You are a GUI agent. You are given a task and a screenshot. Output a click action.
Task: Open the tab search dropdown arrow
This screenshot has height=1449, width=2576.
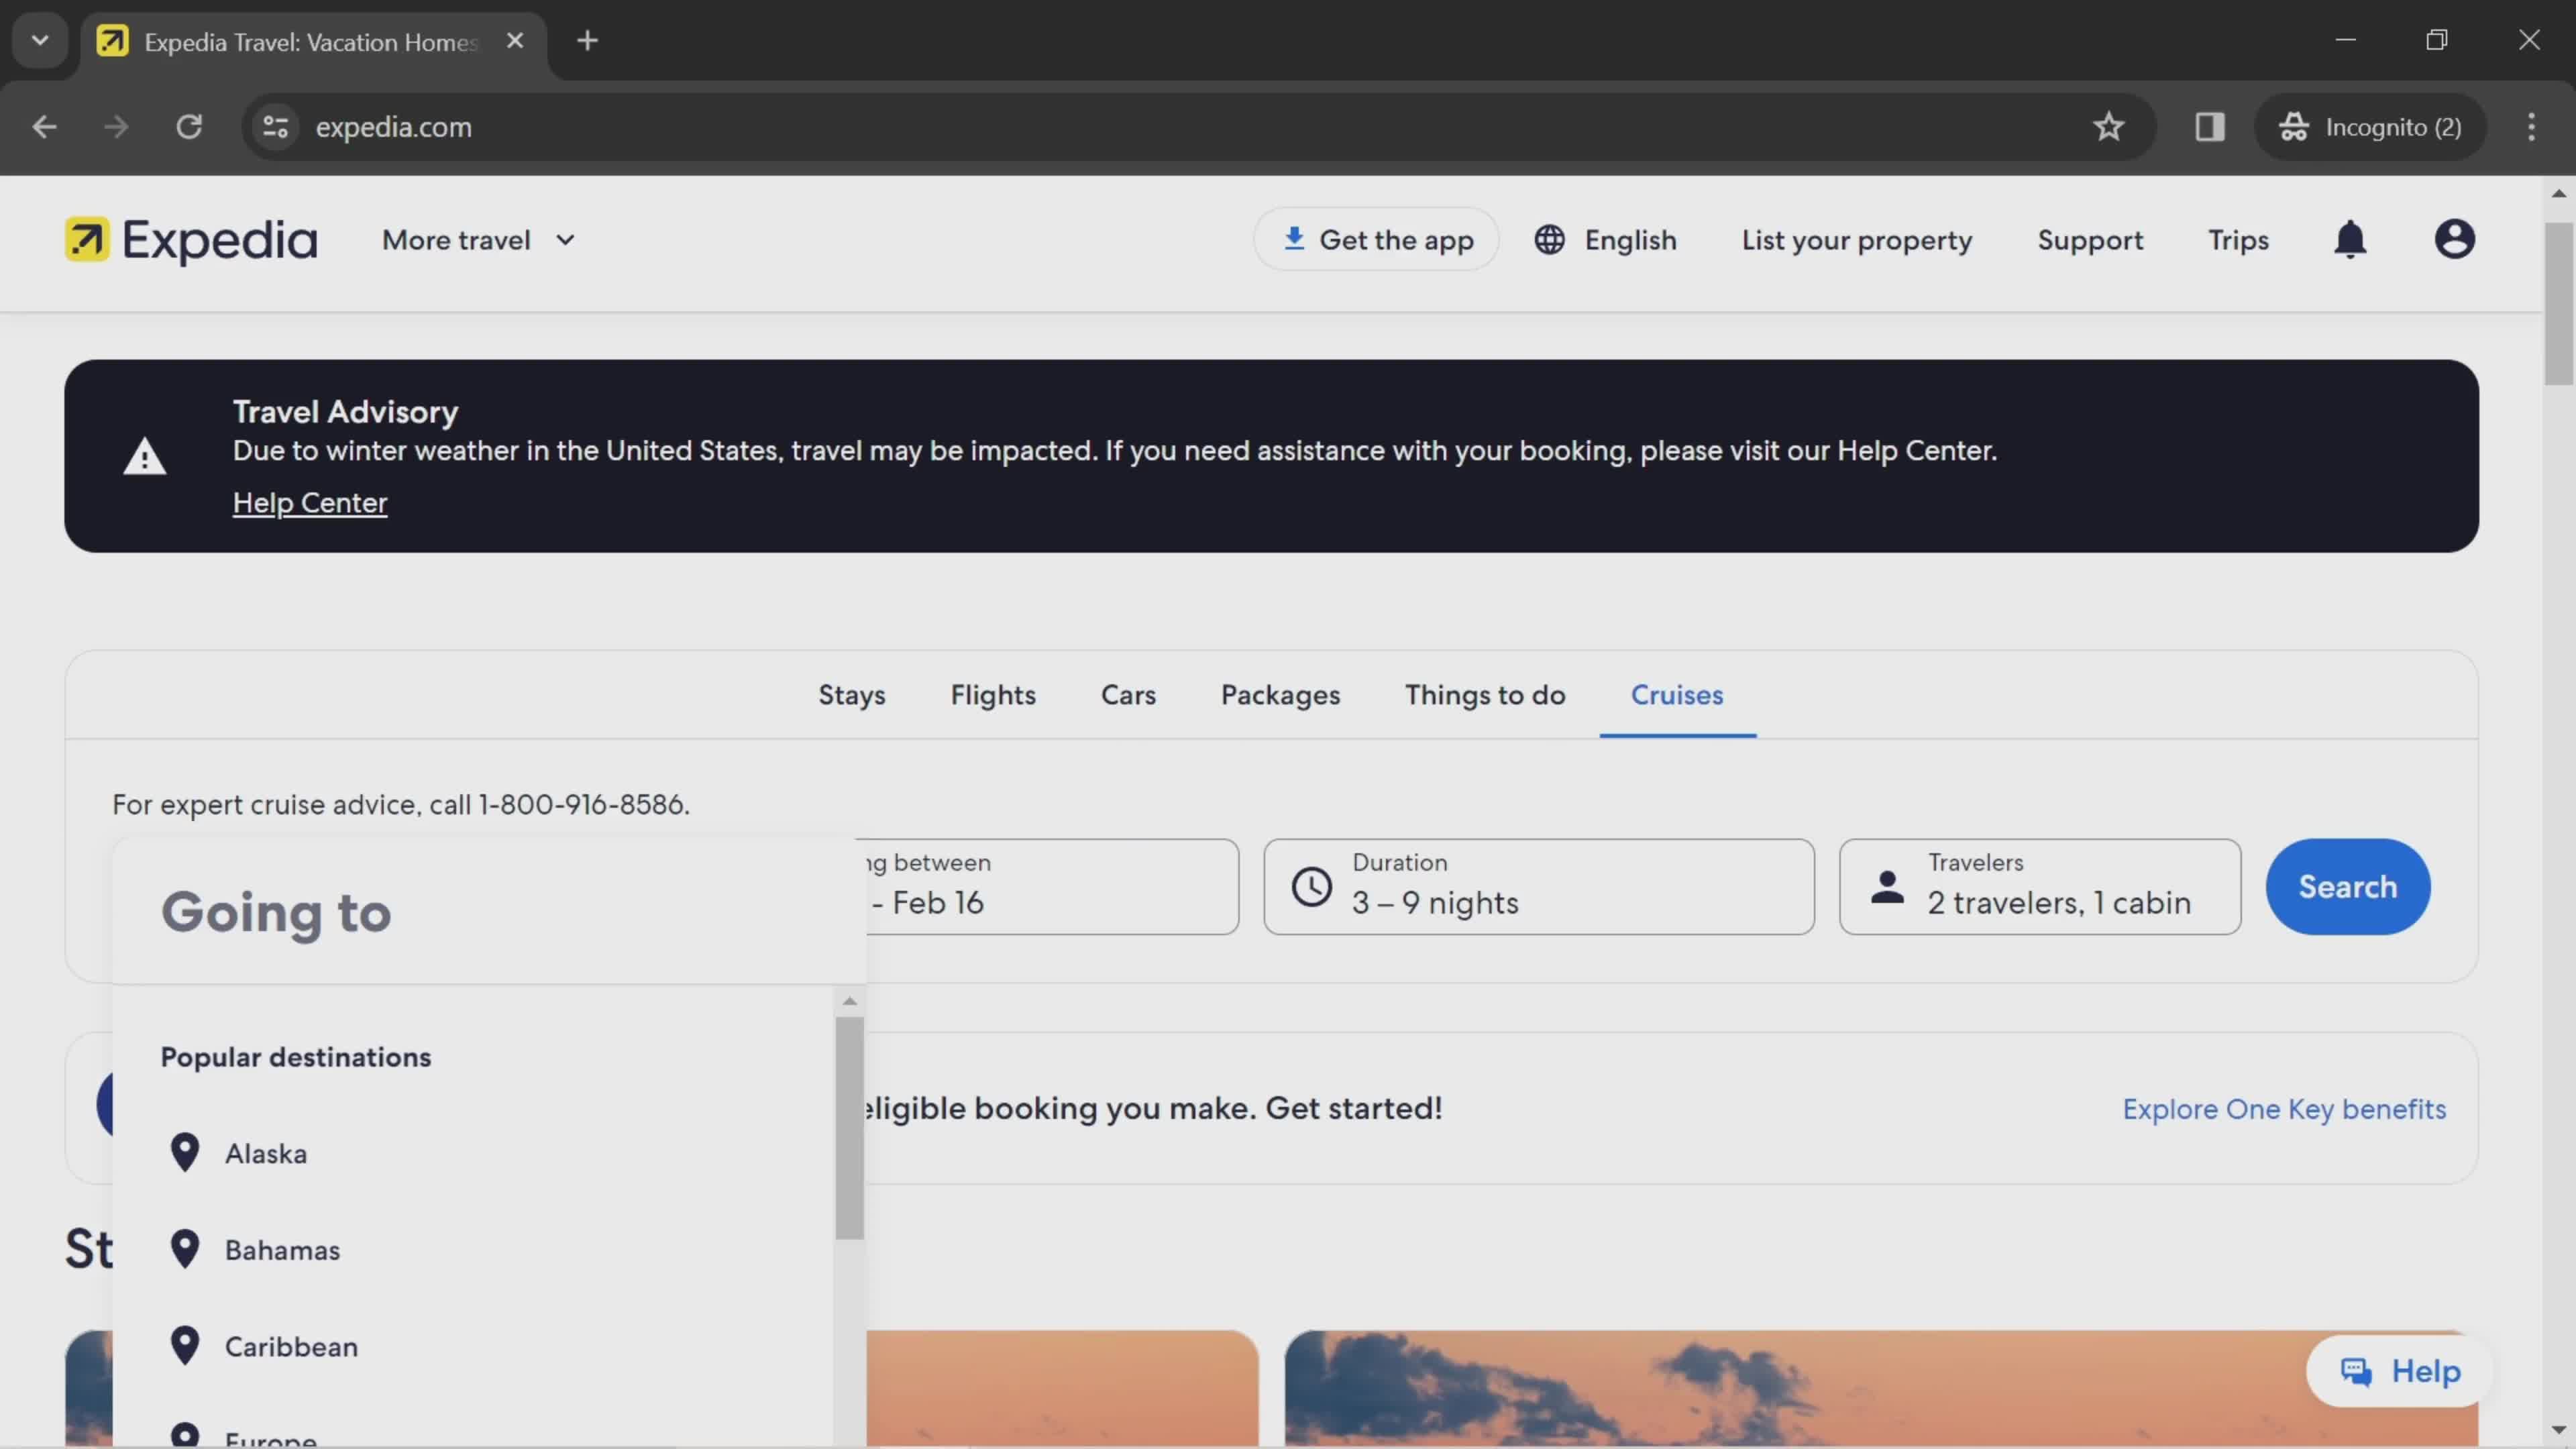[x=40, y=41]
